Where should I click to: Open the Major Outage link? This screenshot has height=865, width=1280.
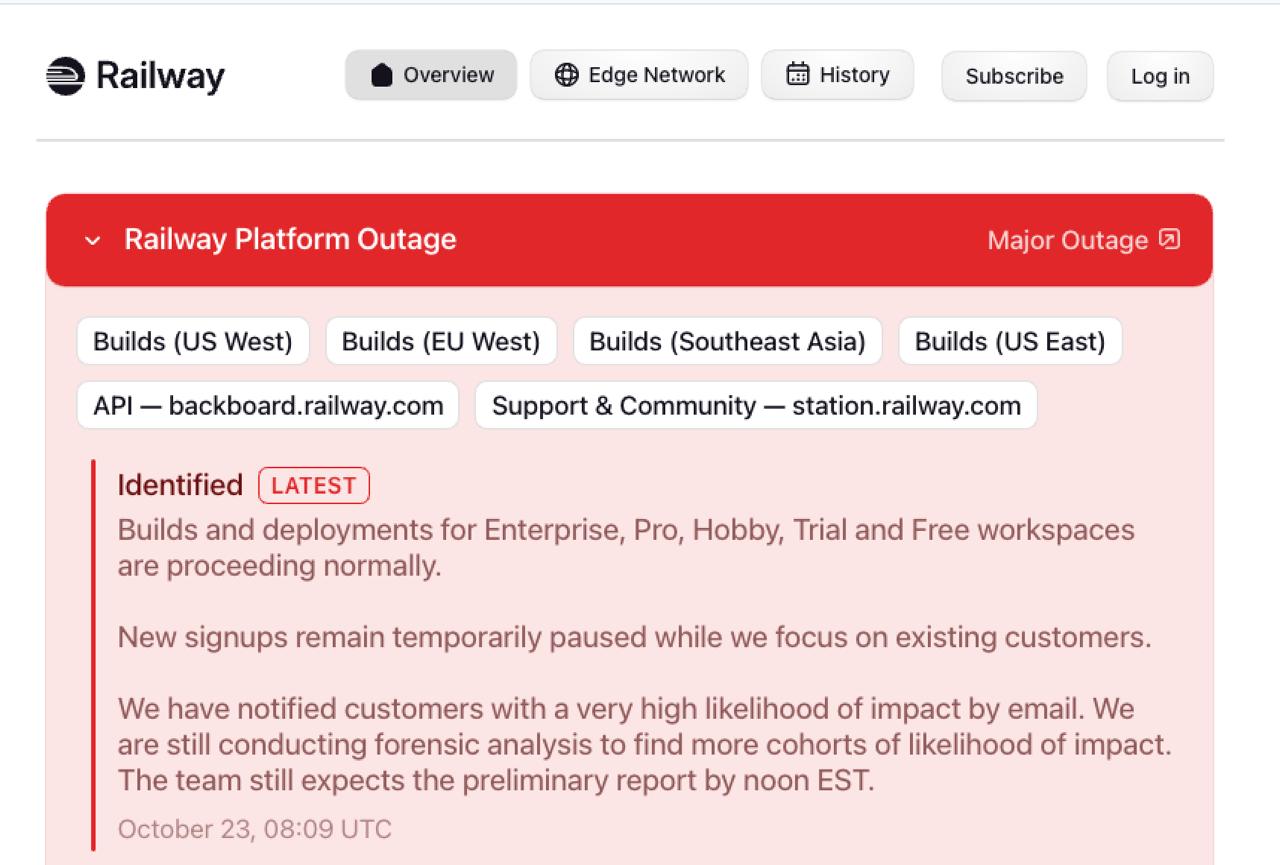coord(1084,240)
